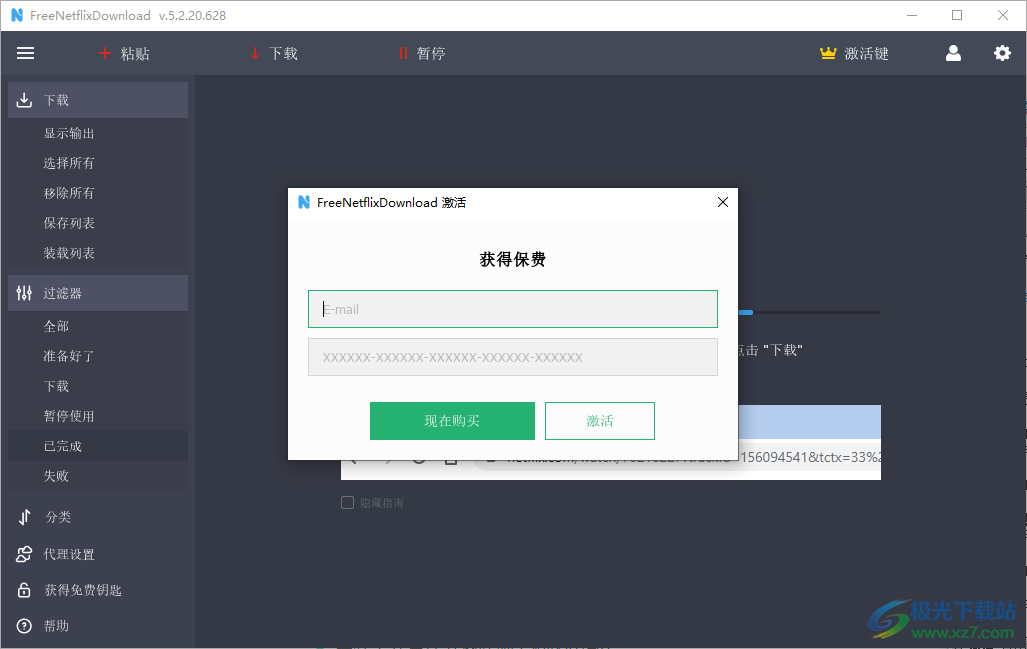Click the red pause bars icon
This screenshot has height=649, width=1027.
point(403,53)
